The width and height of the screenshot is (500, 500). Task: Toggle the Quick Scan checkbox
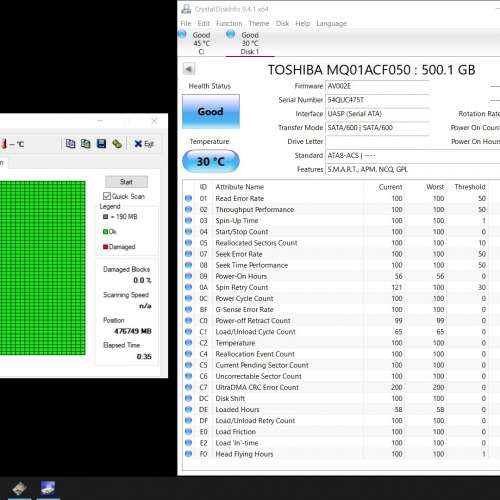[x=107, y=196]
